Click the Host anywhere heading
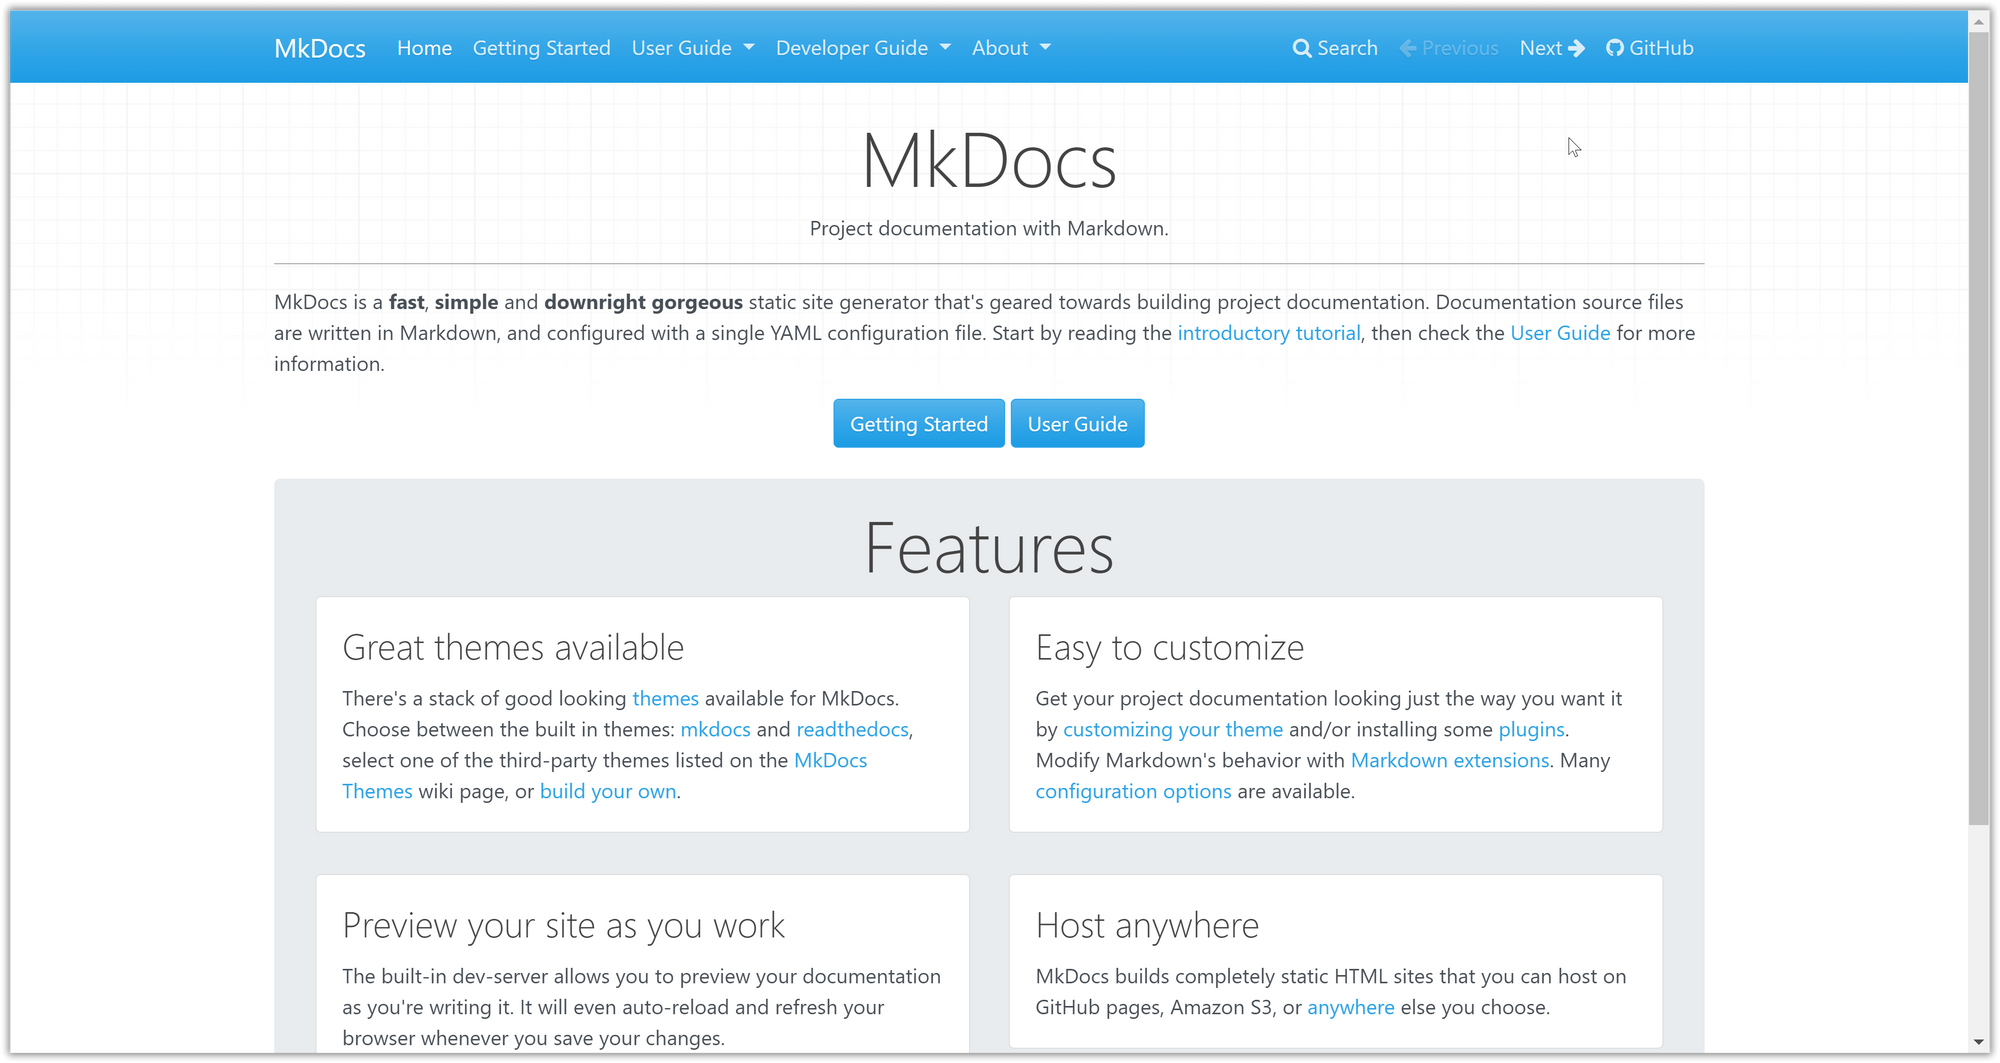2000x1063 pixels. point(1147,925)
